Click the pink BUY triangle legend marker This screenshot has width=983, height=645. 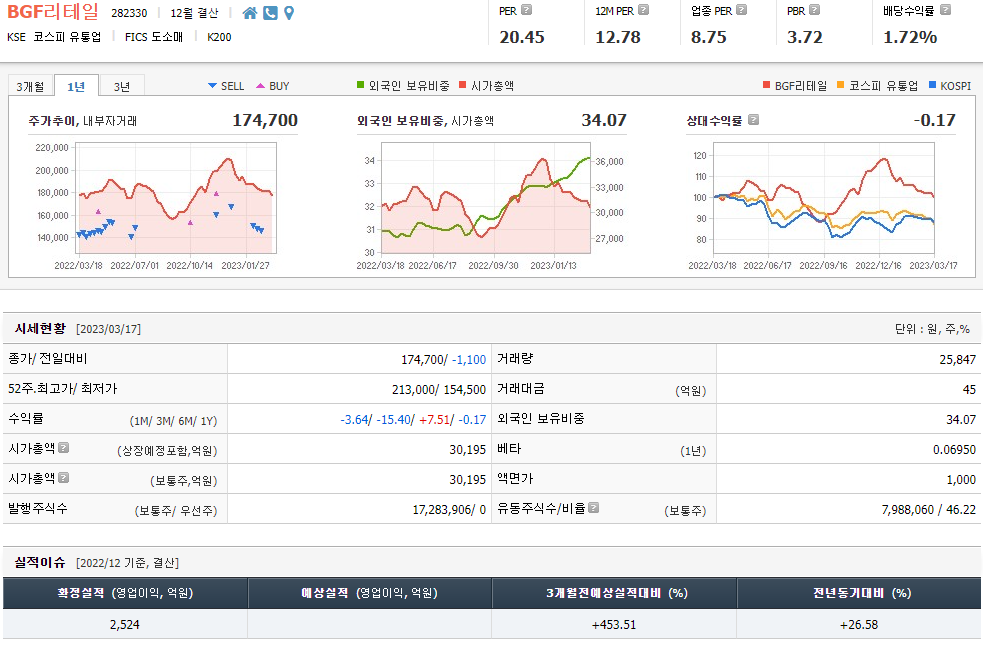(x=260, y=86)
